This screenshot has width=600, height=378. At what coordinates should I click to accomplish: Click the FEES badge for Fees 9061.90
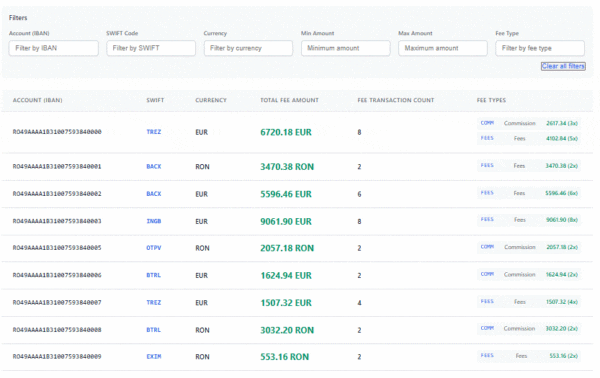(487, 220)
